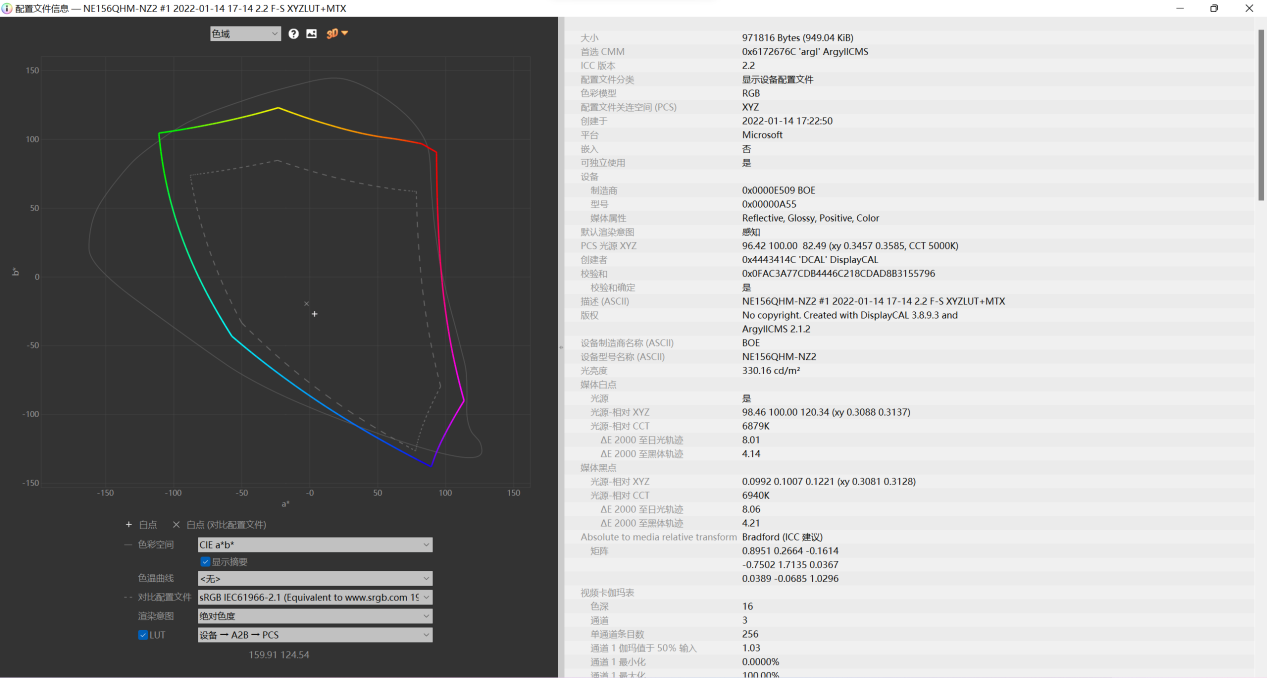Open the 色温曲线 <无> dropdown

click(x=314, y=578)
